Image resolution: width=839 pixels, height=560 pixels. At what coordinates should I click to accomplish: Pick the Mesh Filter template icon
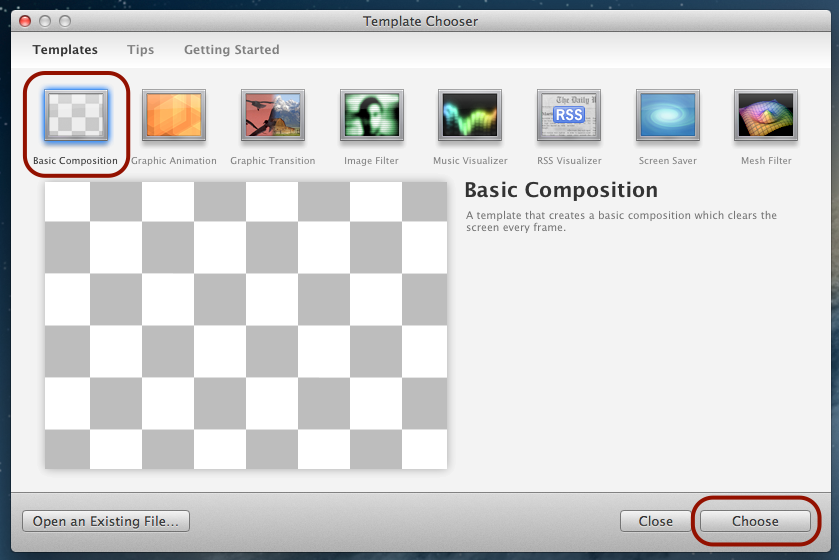(x=766, y=115)
